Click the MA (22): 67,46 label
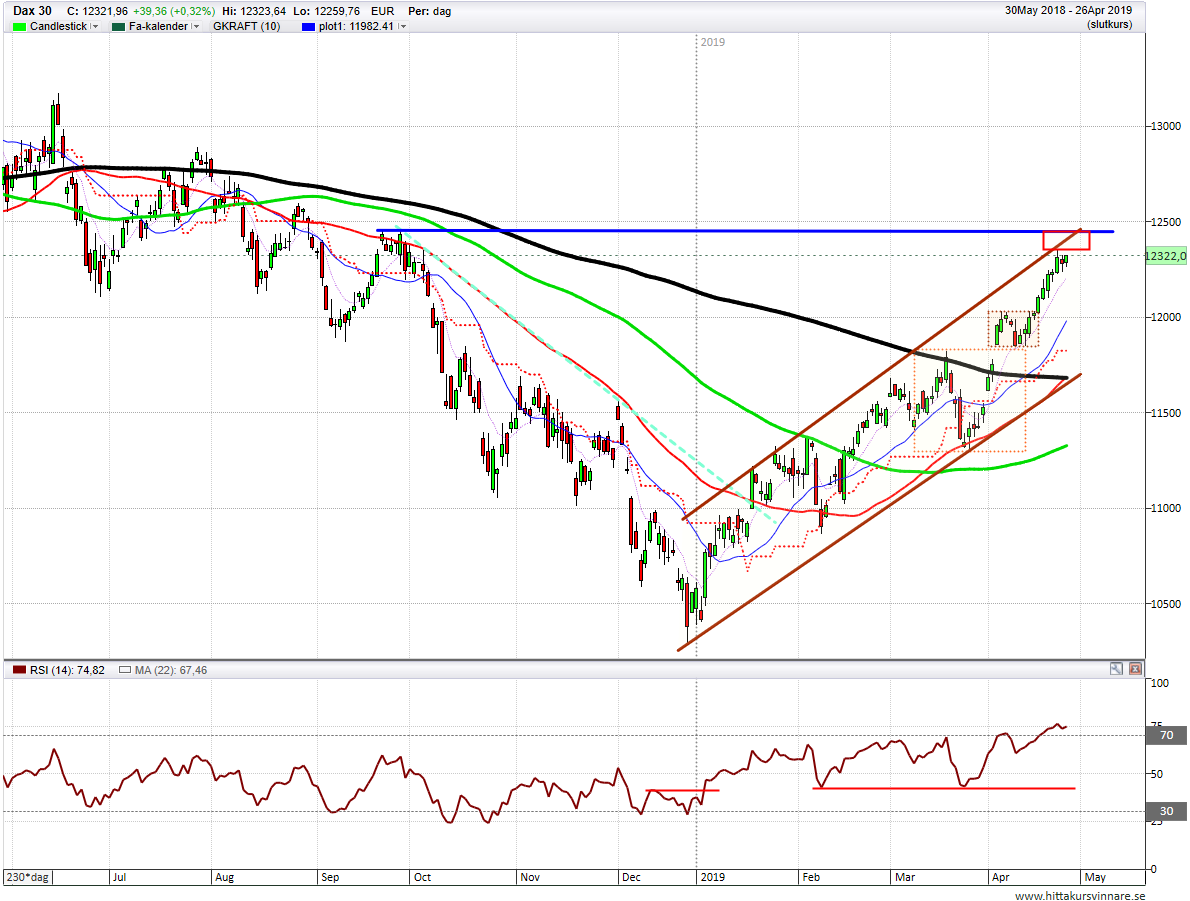This screenshot has height=901, width=1190. coord(171,670)
